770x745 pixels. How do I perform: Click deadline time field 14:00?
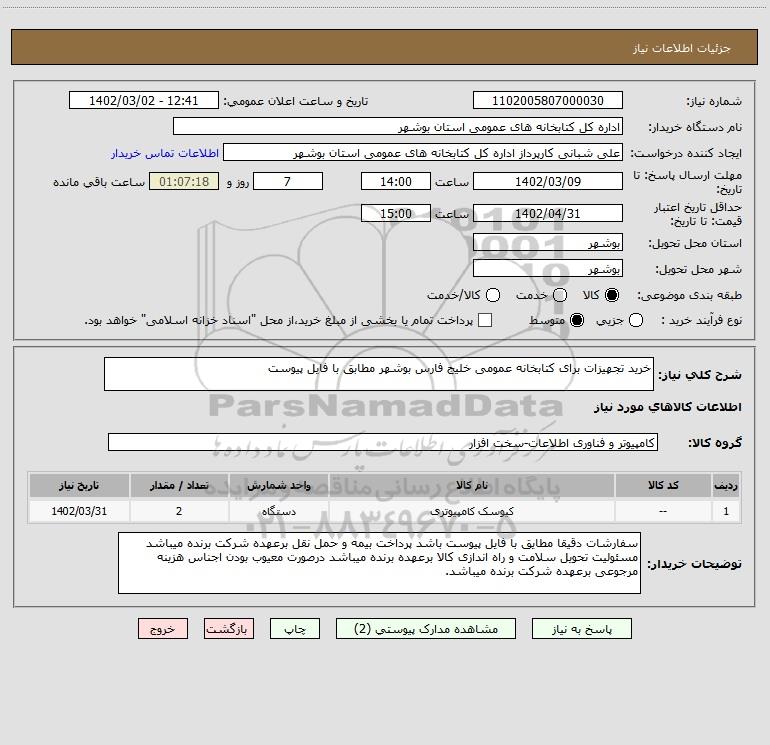(x=396, y=181)
